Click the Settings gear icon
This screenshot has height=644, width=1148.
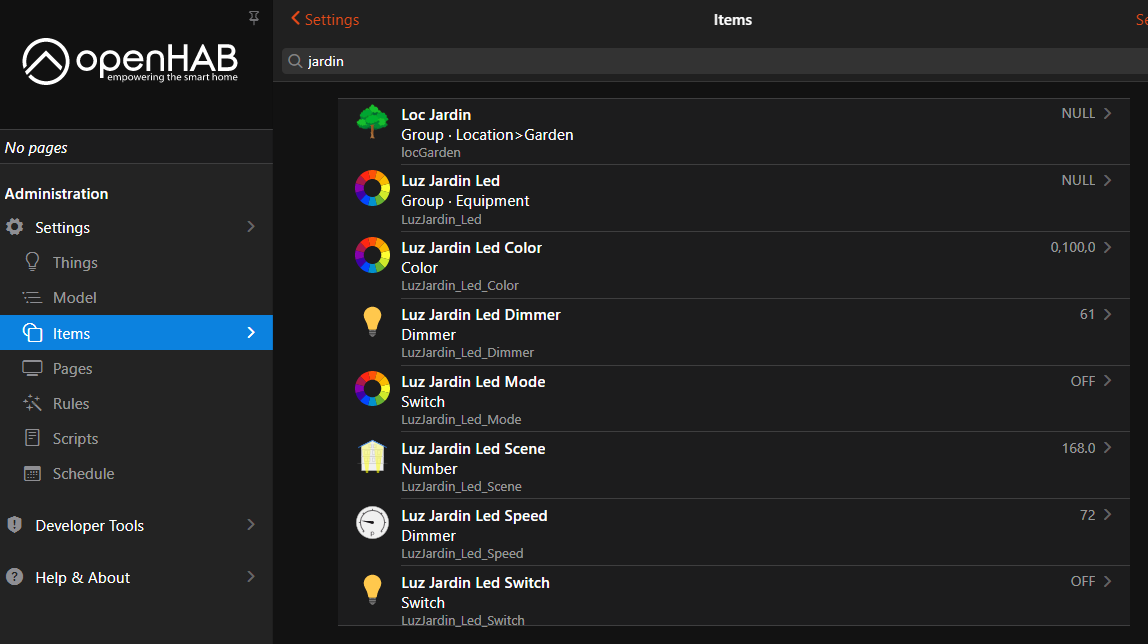15,227
